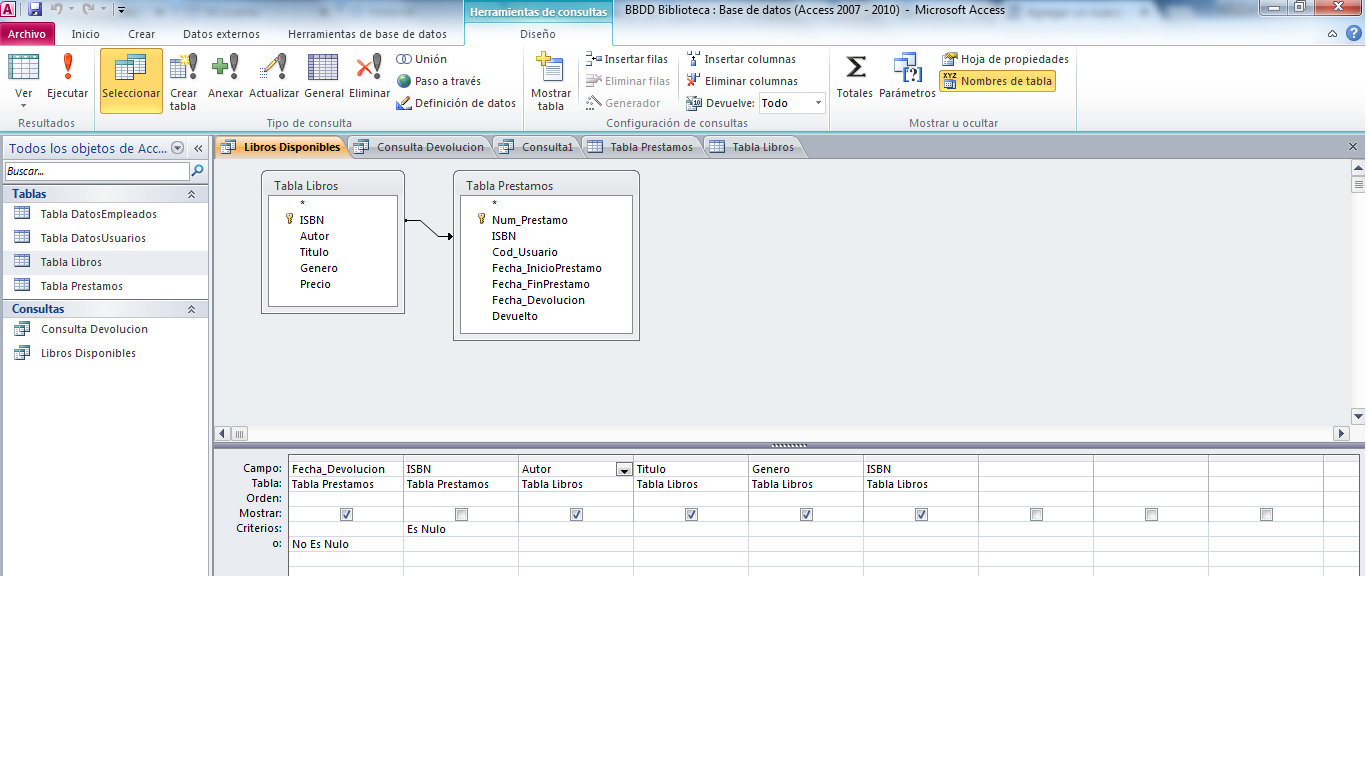Select Precio field in Tabla Libros box

click(x=315, y=284)
